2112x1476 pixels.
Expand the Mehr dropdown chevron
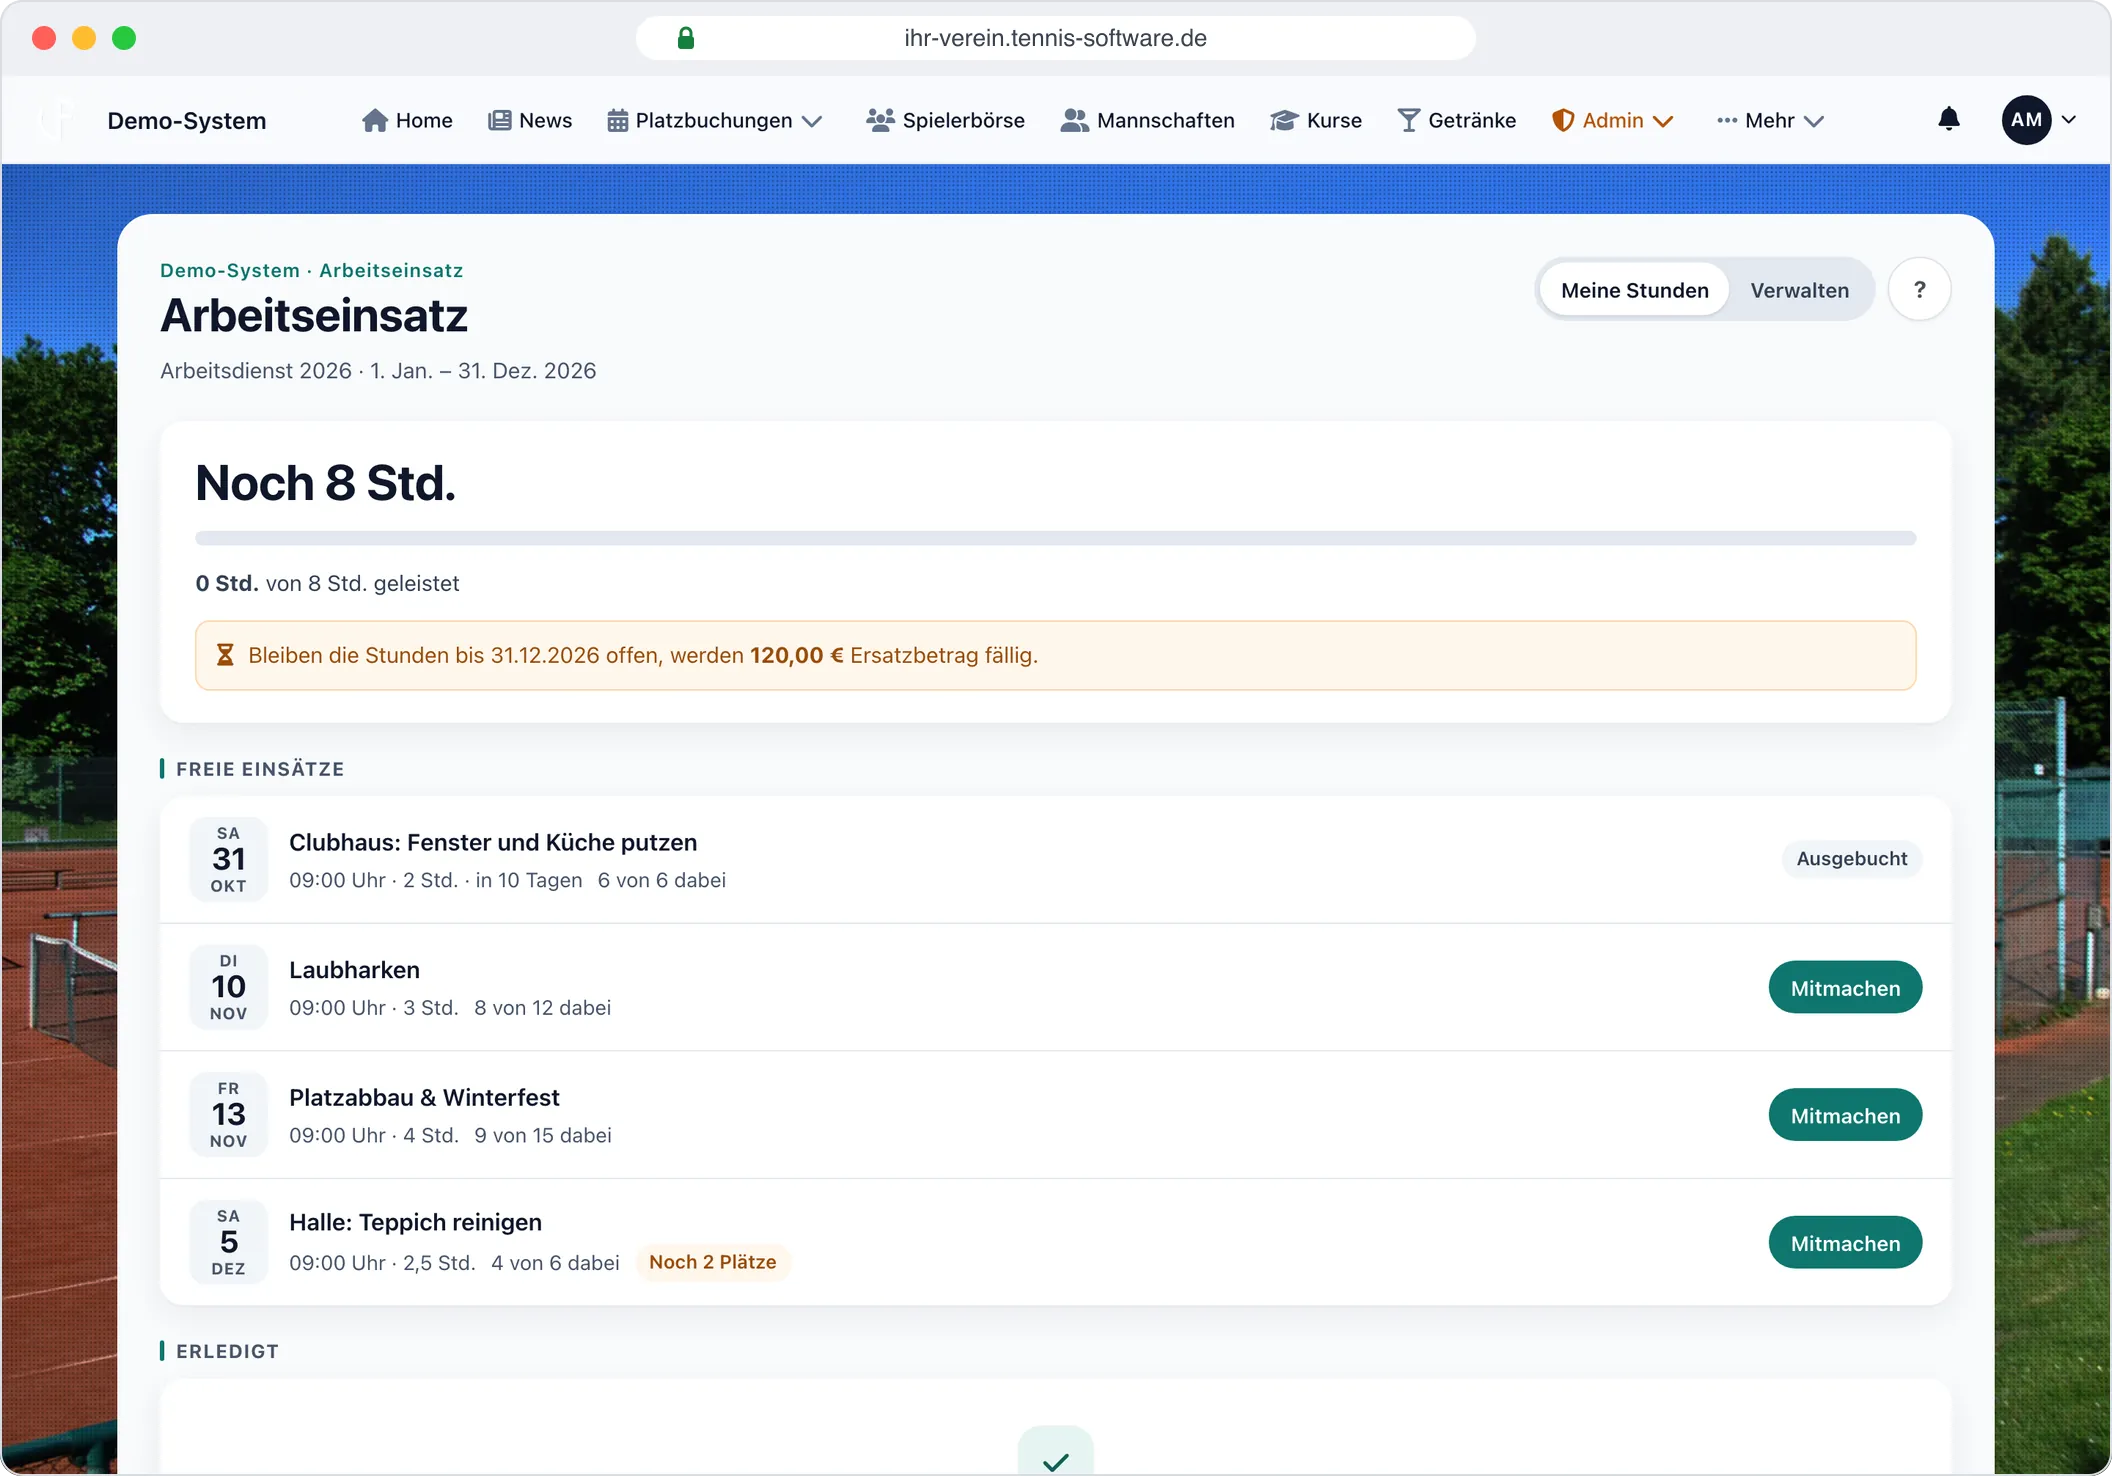point(1814,121)
